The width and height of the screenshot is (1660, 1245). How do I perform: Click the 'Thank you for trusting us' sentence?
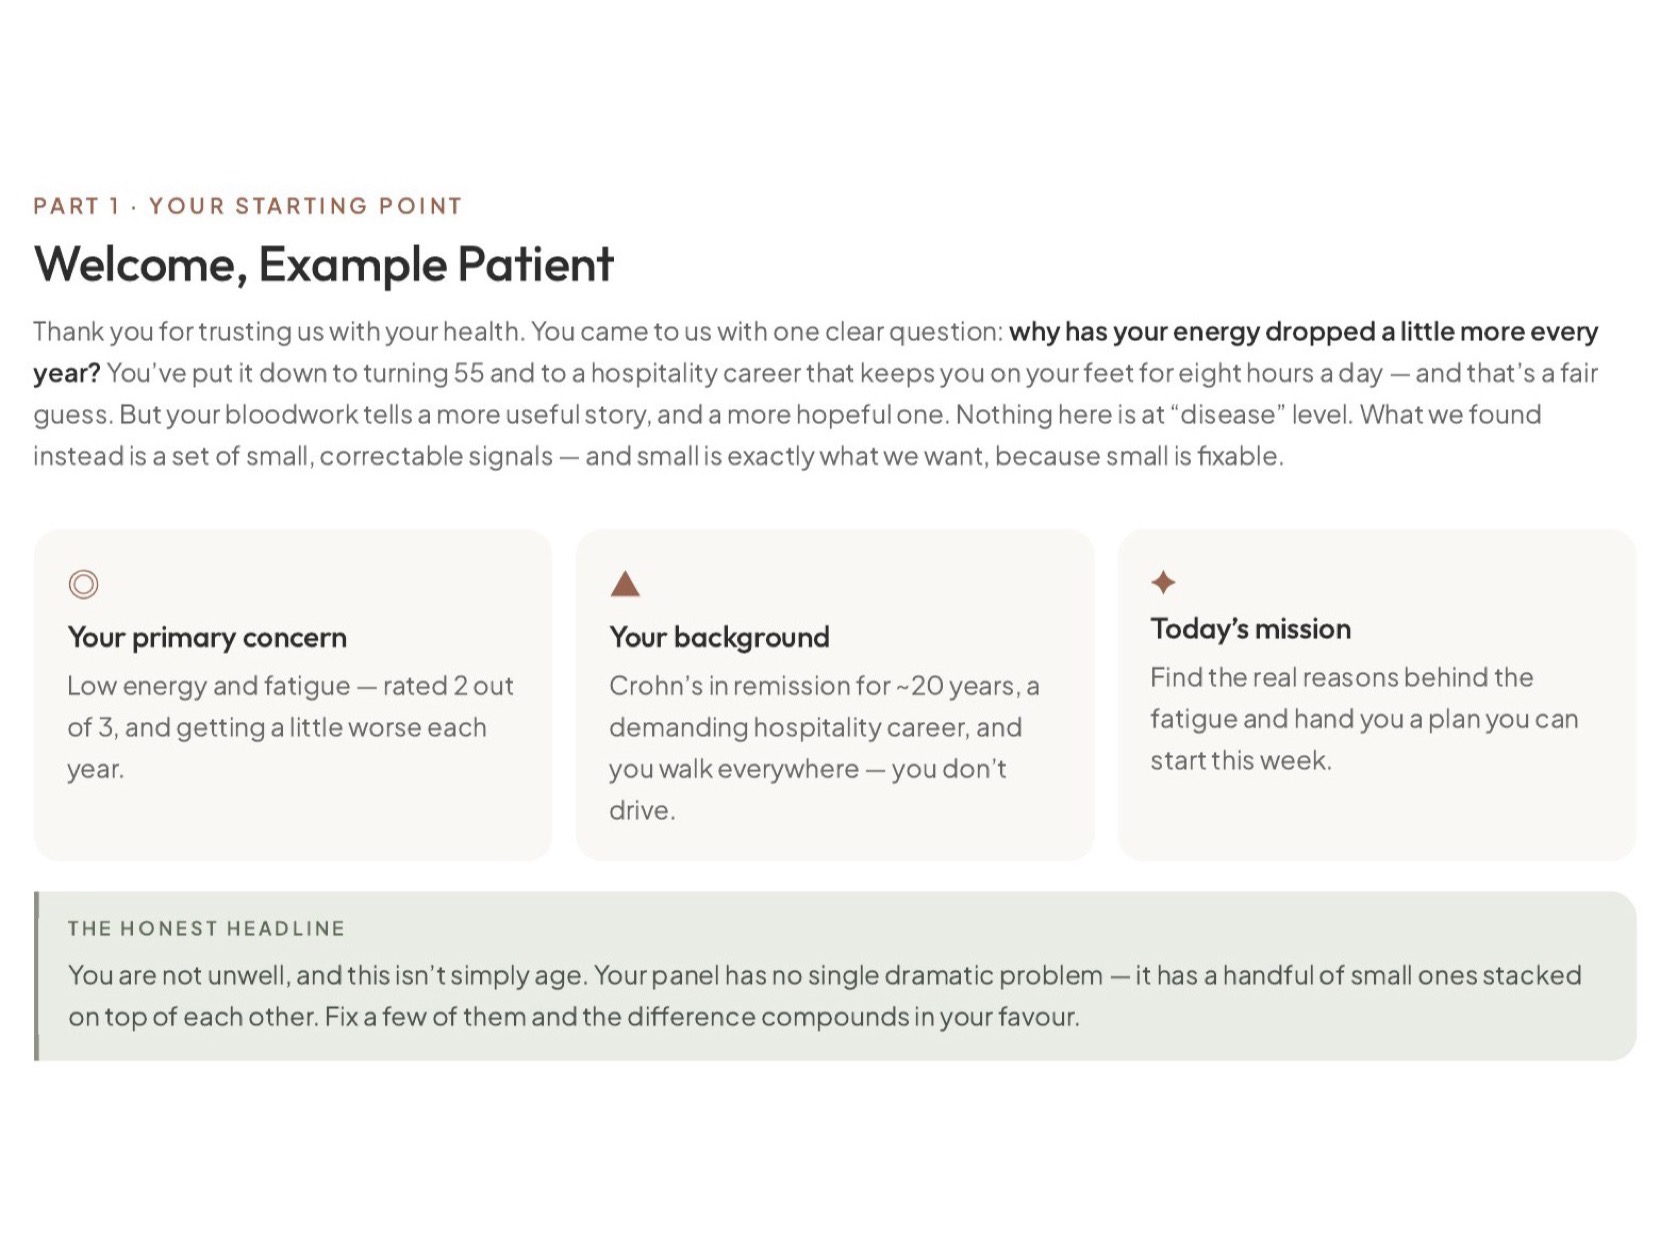click(x=278, y=331)
